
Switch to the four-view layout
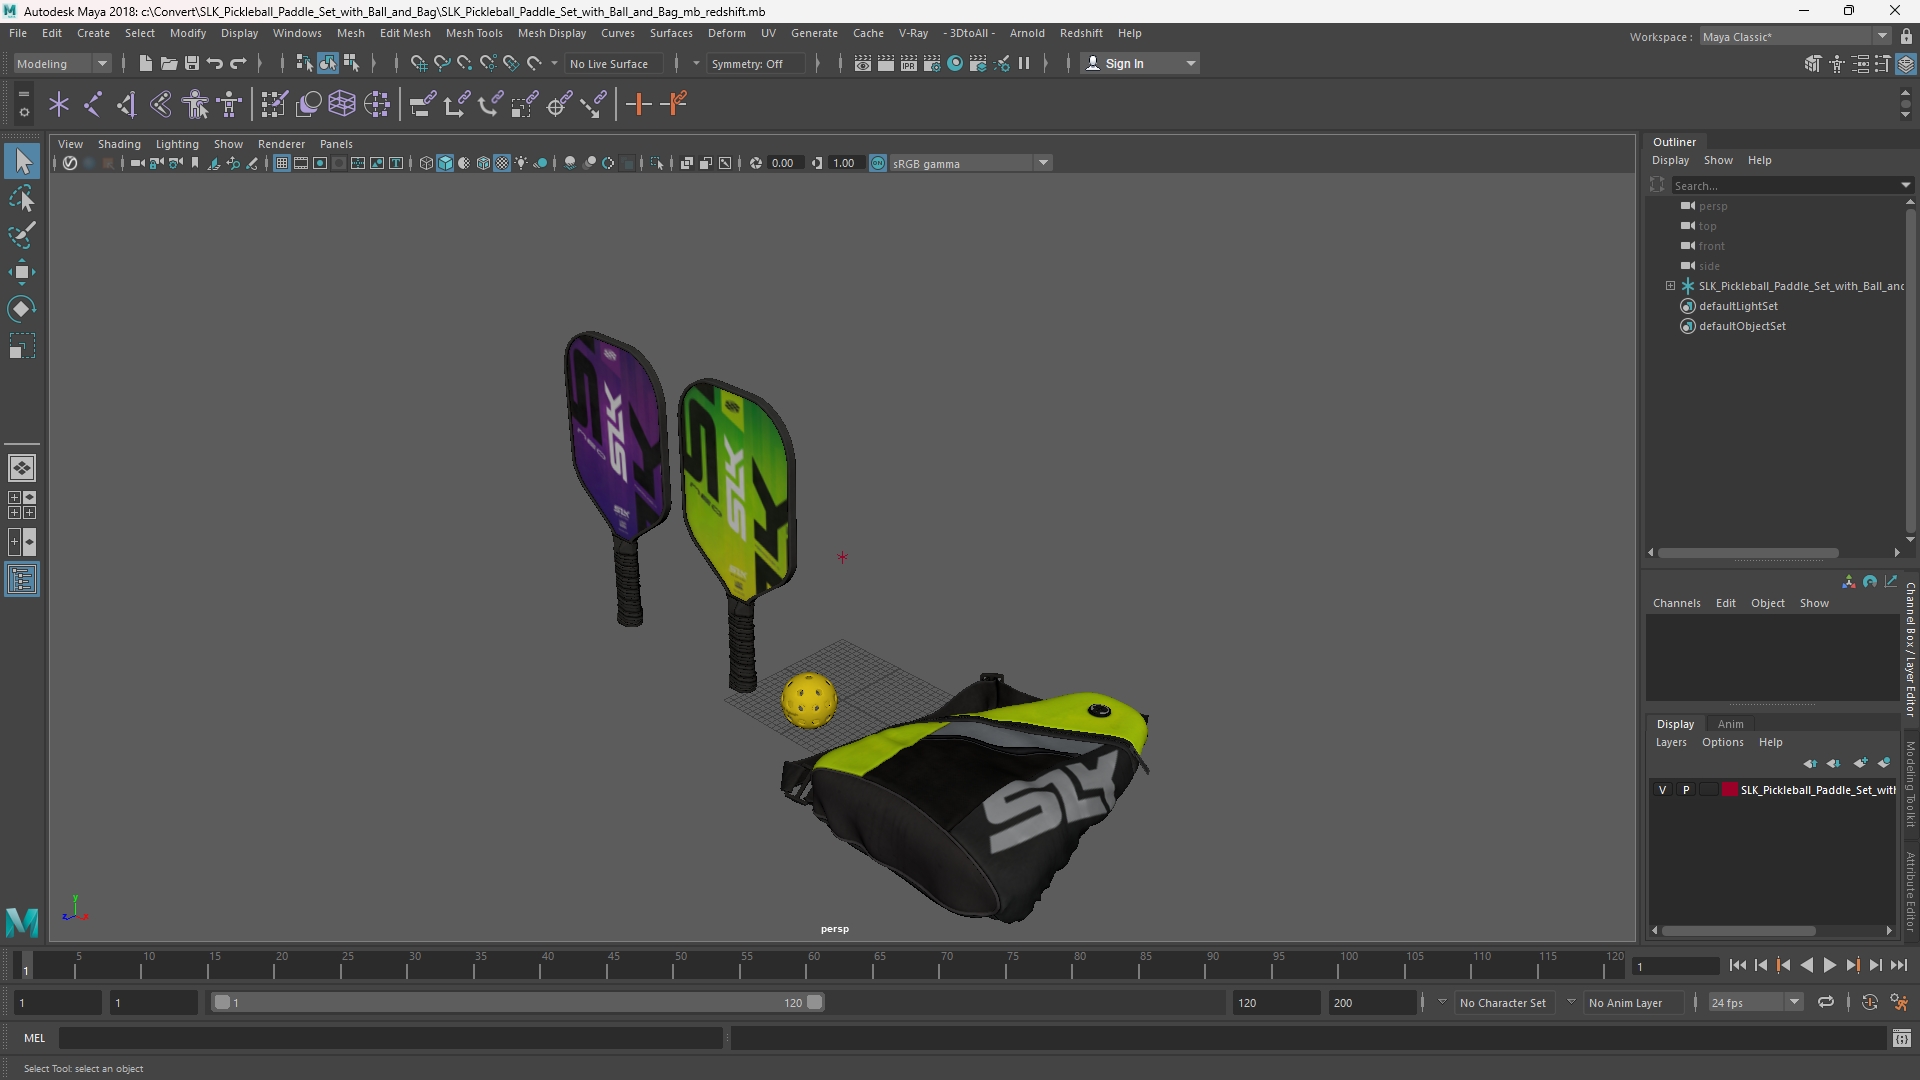pos(22,505)
